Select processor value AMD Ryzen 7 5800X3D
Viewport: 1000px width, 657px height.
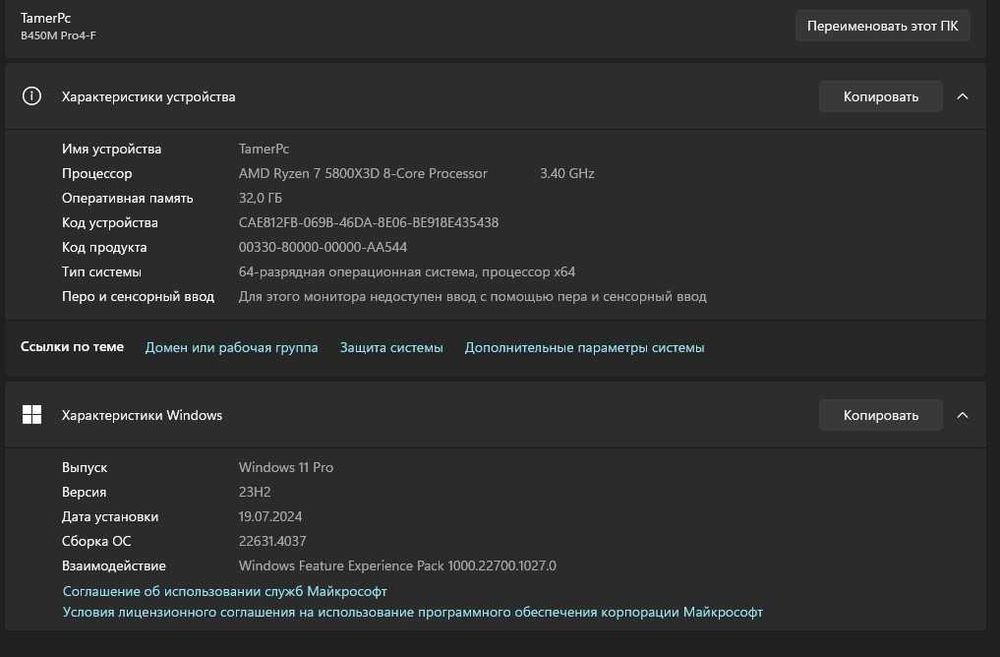[x=363, y=173]
